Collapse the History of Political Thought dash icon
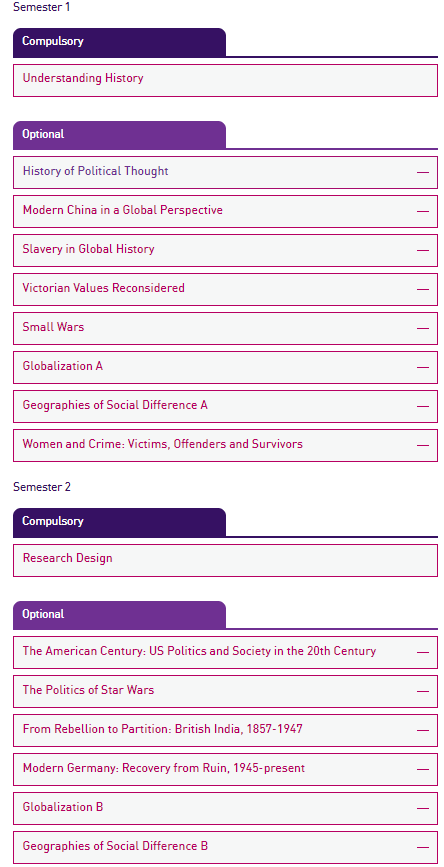 (423, 173)
